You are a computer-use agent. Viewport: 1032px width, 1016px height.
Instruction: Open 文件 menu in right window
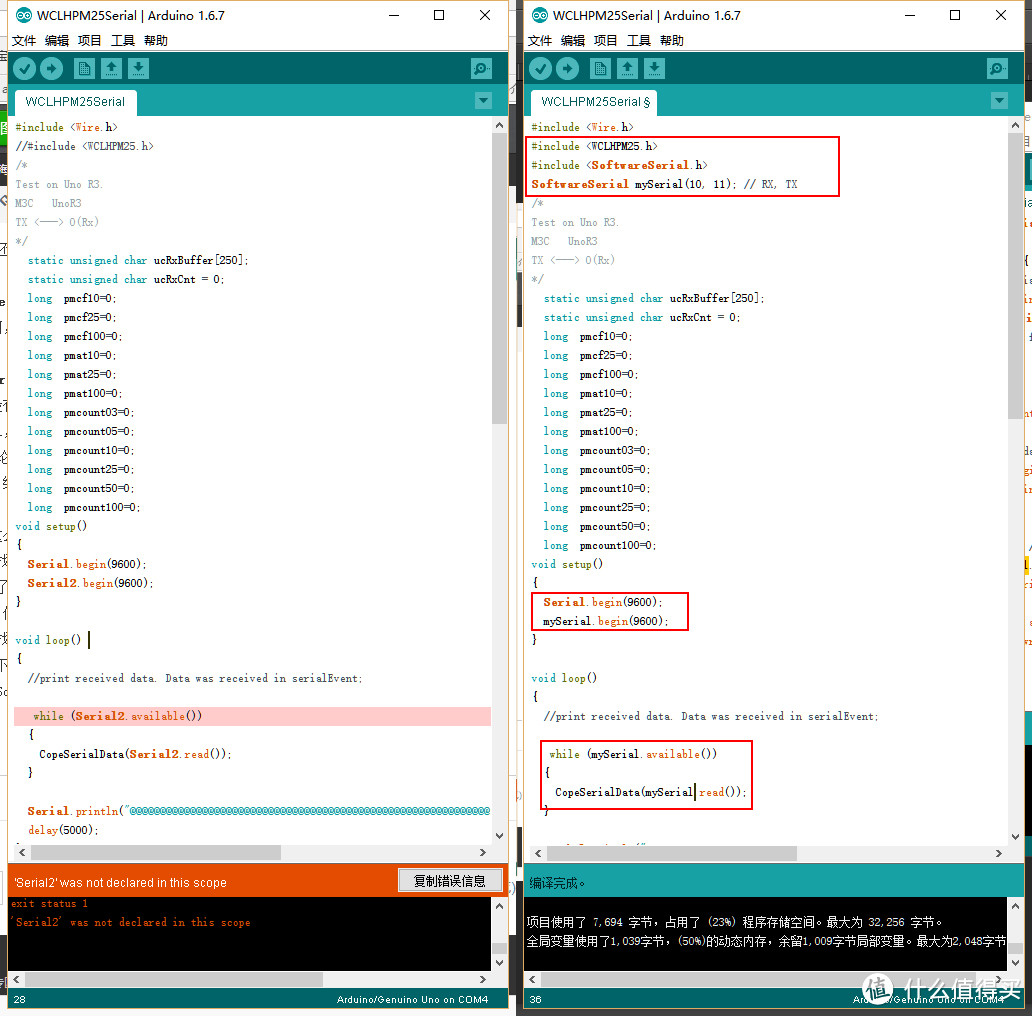click(540, 41)
